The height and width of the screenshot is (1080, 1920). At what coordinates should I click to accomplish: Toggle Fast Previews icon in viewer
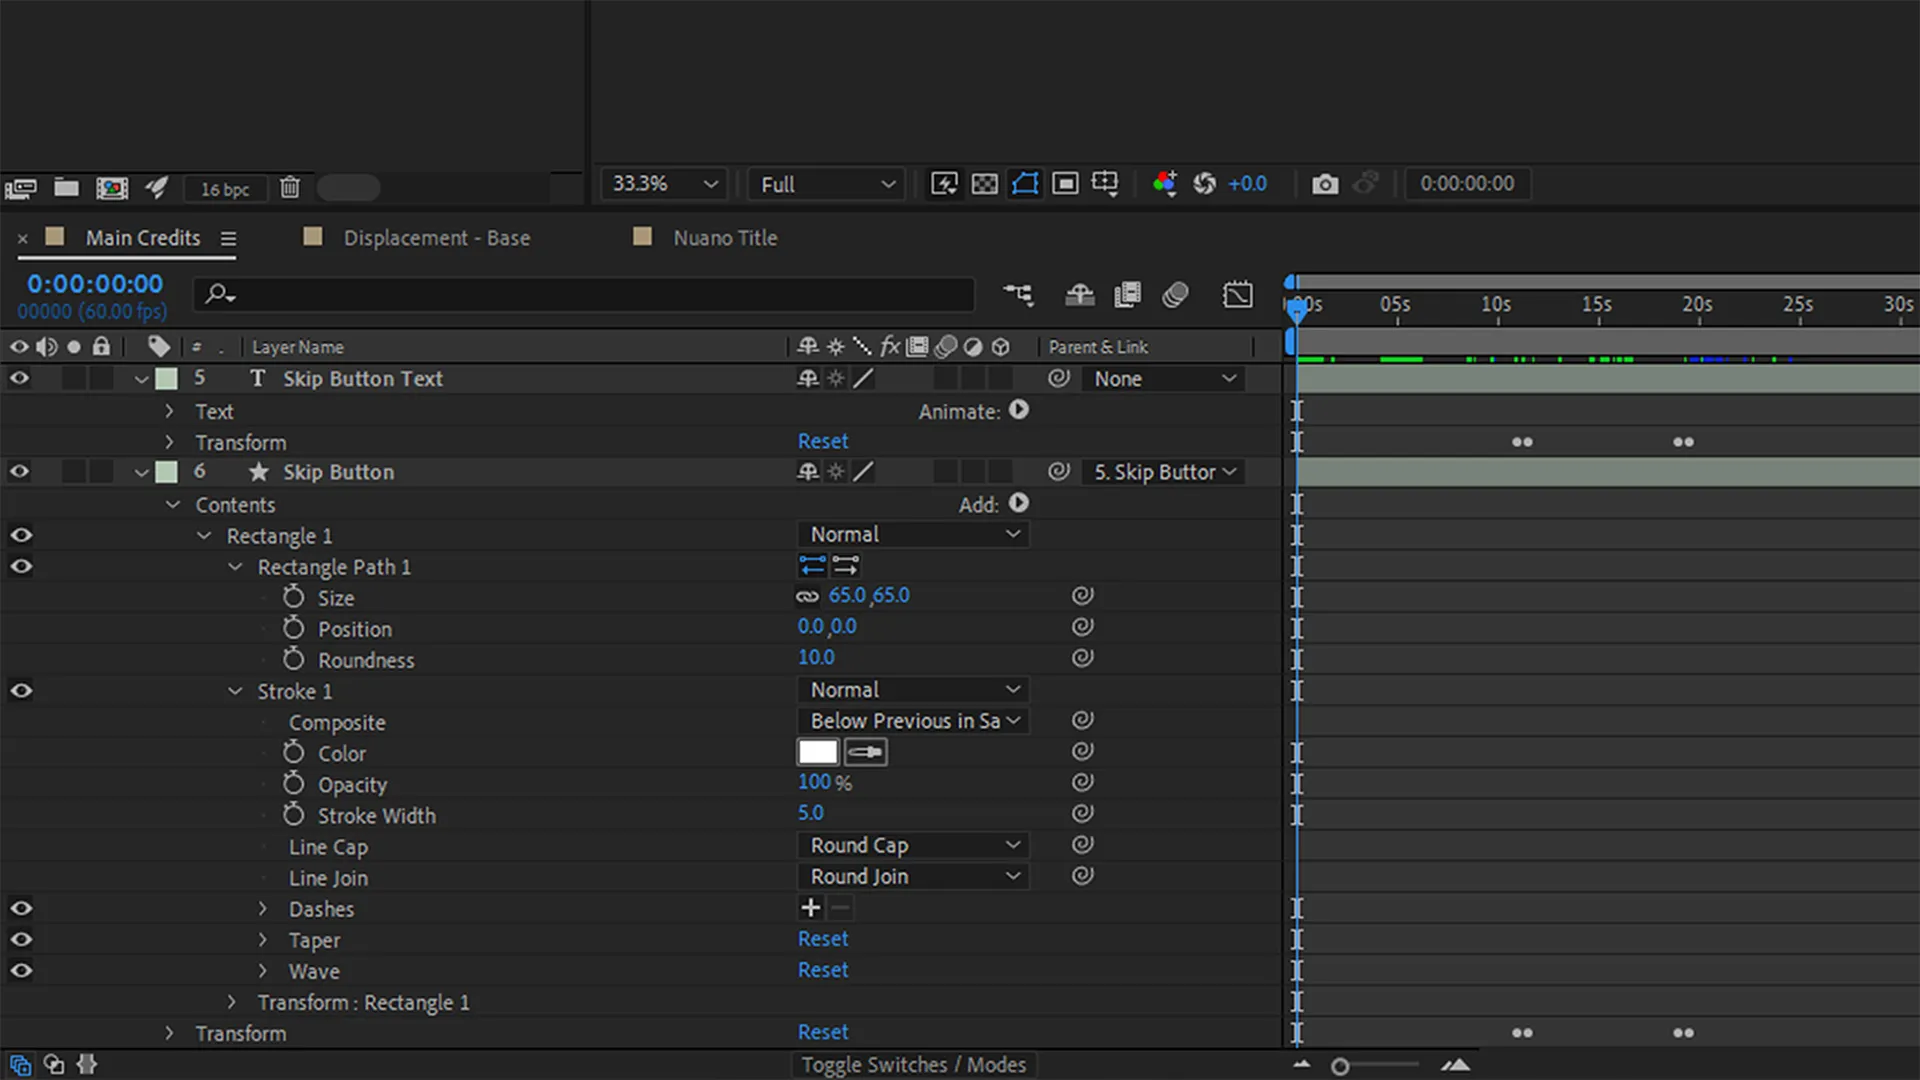tap(944, 183)
